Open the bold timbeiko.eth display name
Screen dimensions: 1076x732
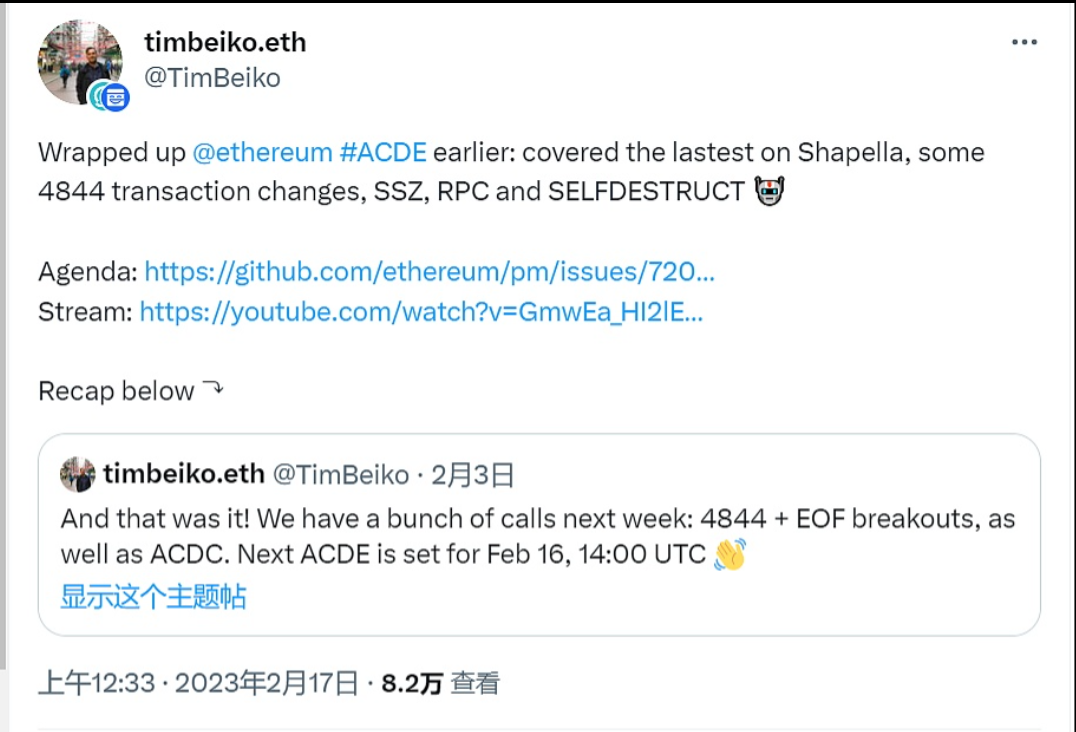(x=225, y=42)
